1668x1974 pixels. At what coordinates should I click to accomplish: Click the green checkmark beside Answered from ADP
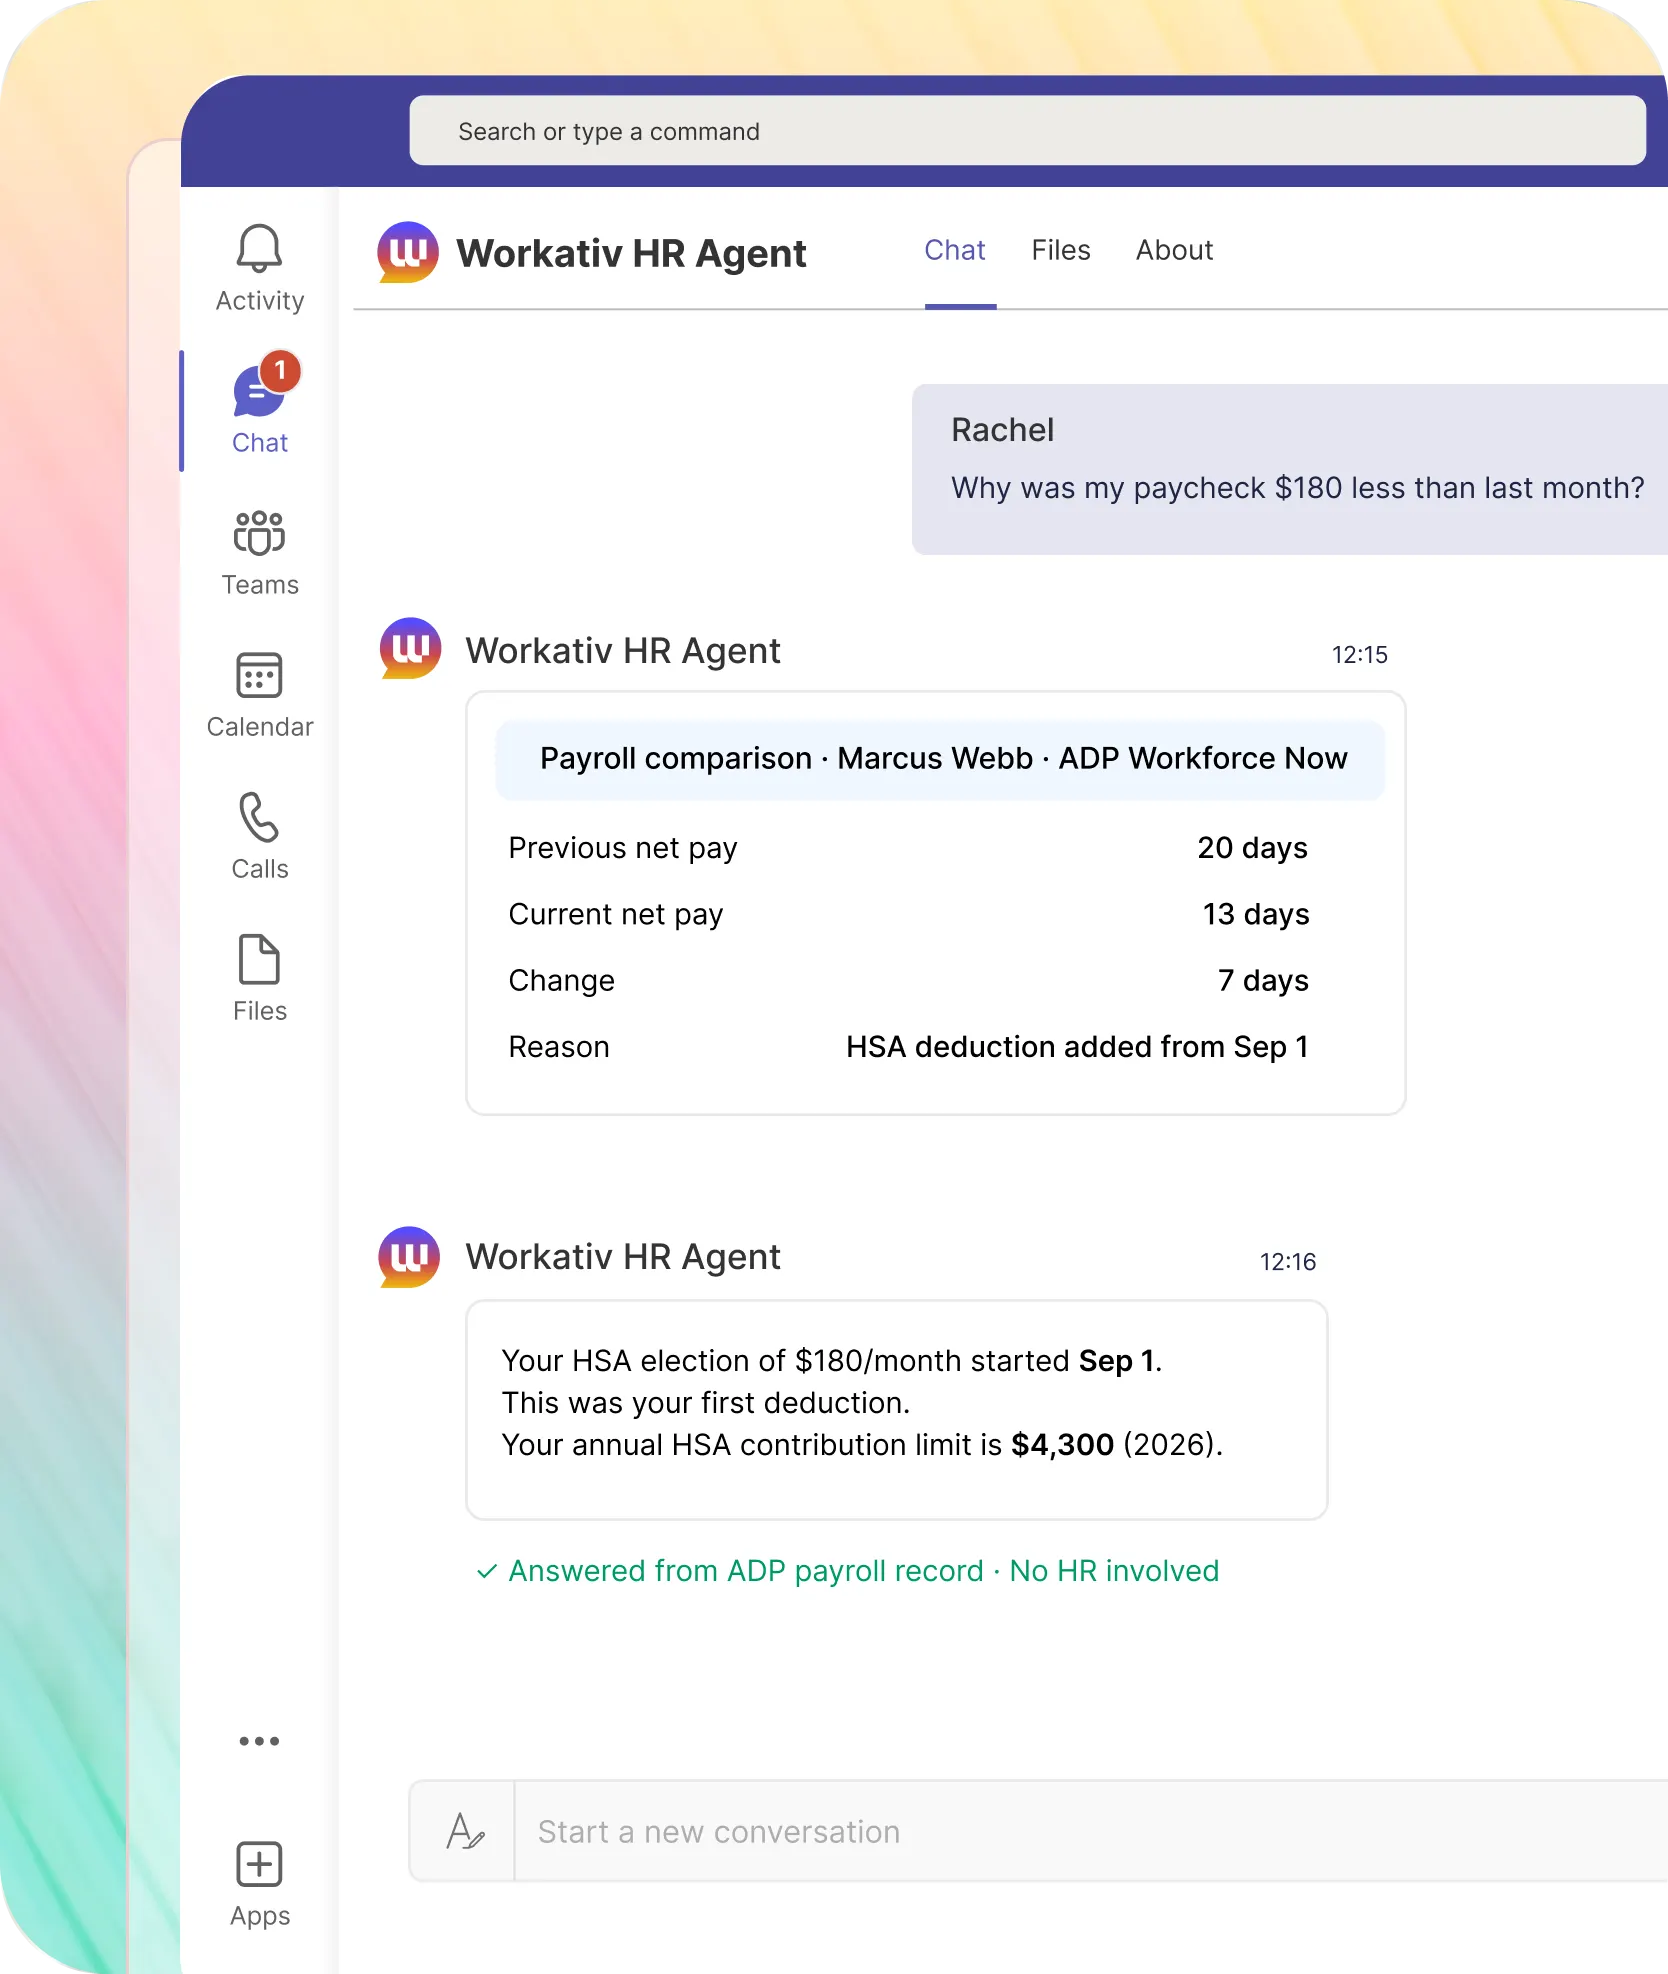point(487,1571)
